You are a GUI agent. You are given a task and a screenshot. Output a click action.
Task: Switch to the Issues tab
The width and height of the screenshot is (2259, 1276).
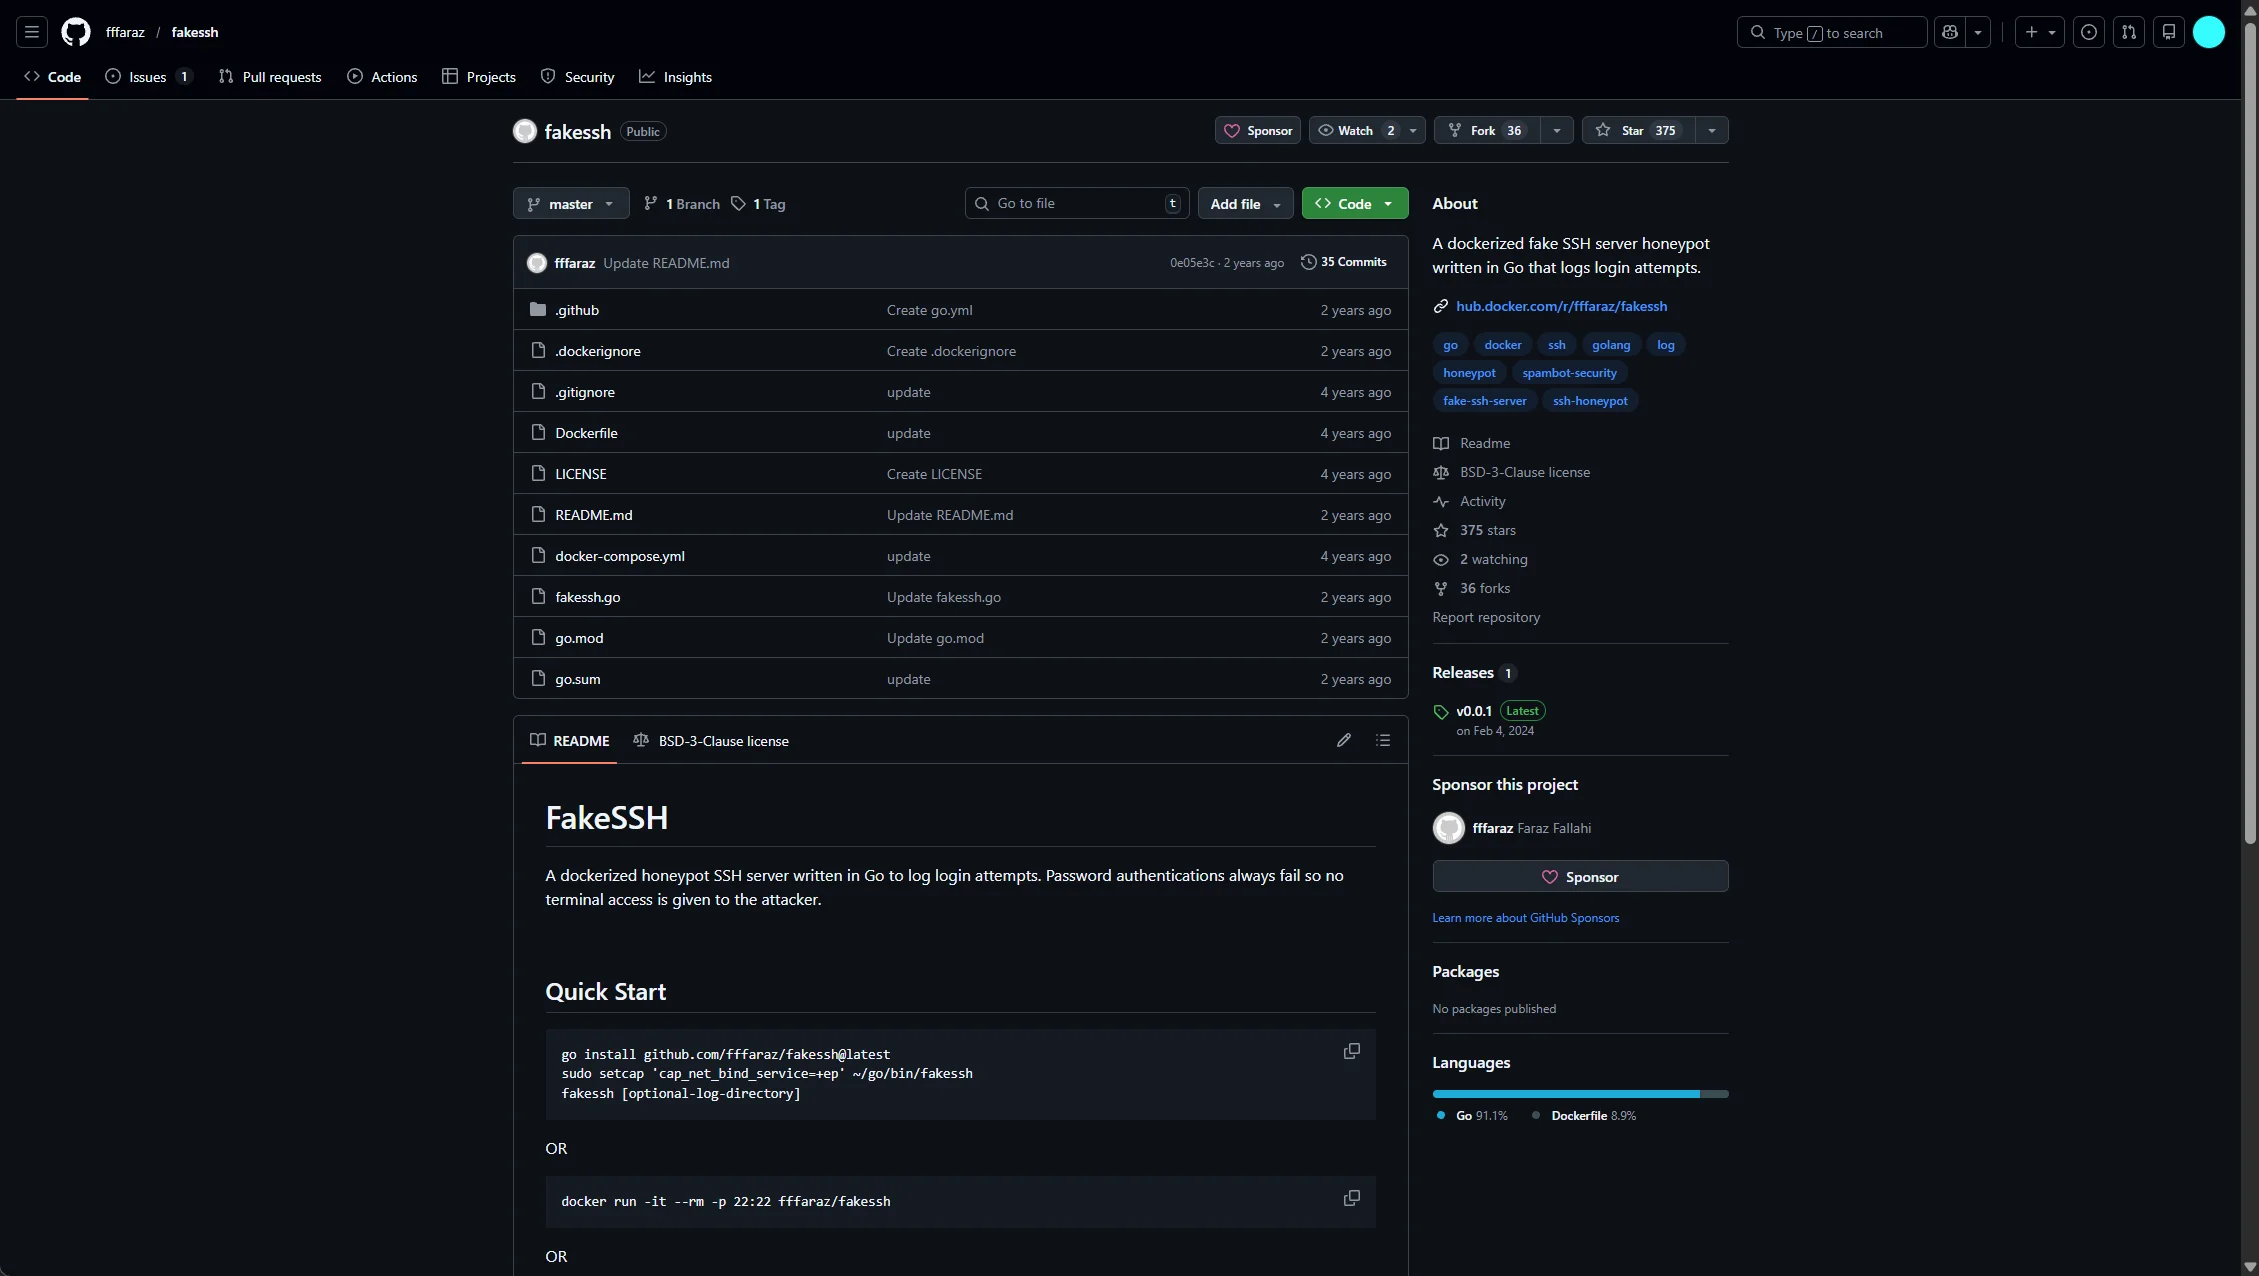[x=148, y=77]
